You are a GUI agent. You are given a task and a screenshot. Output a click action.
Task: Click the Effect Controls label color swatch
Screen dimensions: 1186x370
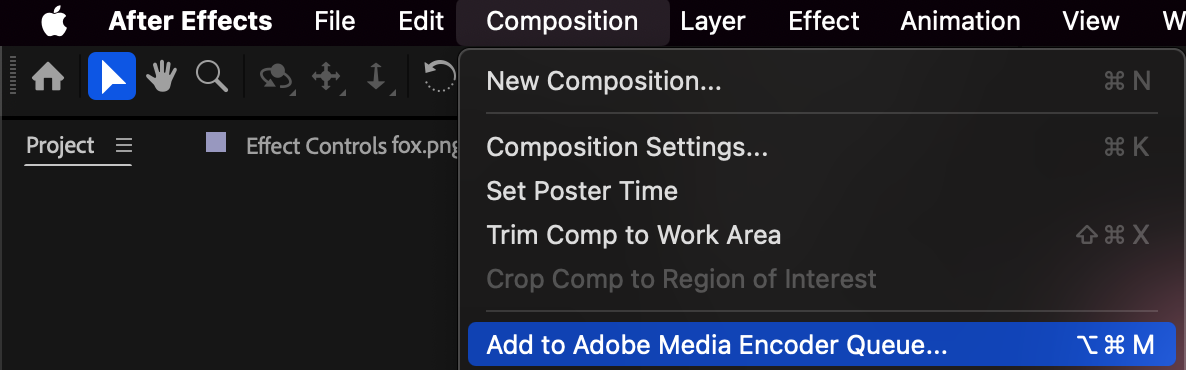tap(216, 142)
